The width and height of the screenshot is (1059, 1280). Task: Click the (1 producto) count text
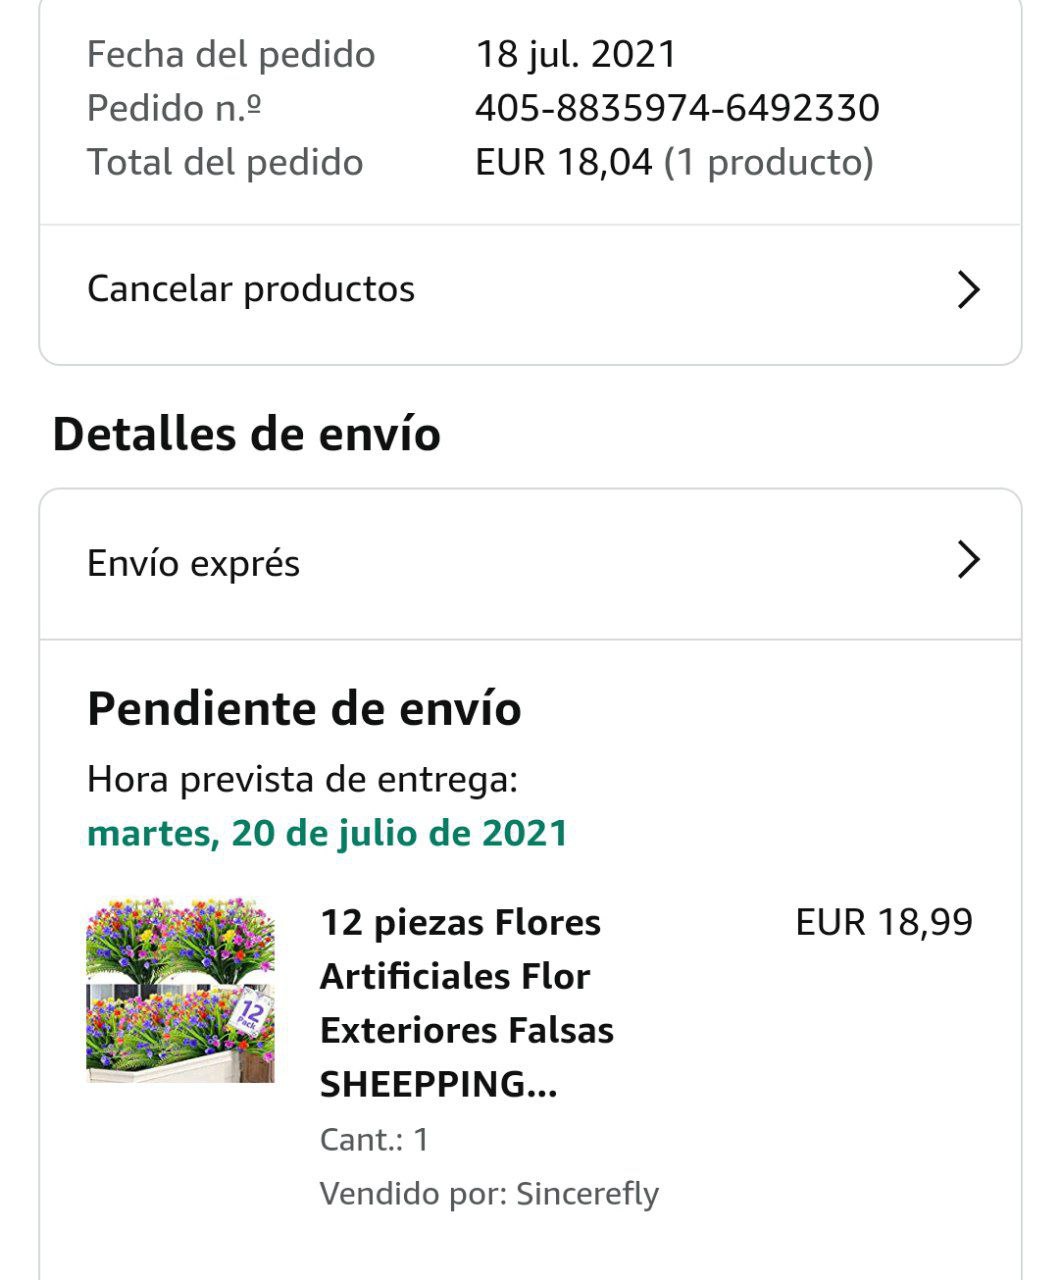pyautogui.click(x=769, y=162)
